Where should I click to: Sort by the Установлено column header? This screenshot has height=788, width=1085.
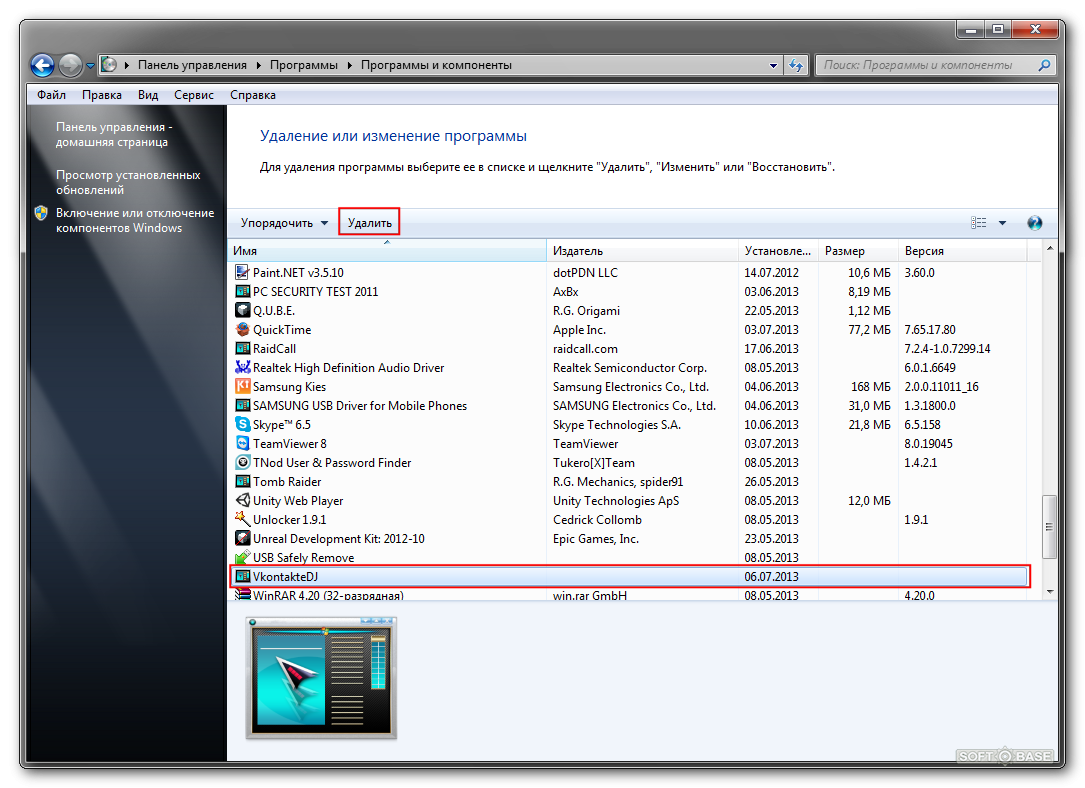point(778,250)
